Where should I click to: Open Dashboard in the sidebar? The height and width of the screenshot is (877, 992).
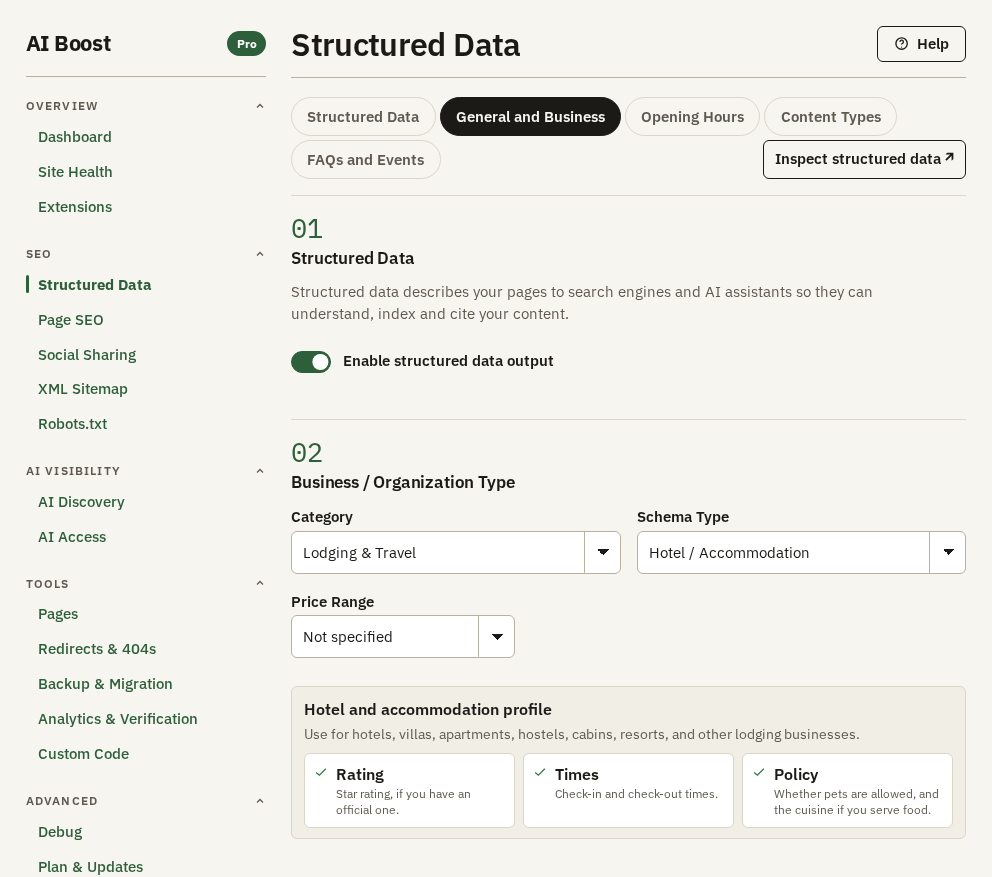tap(75, 137)
